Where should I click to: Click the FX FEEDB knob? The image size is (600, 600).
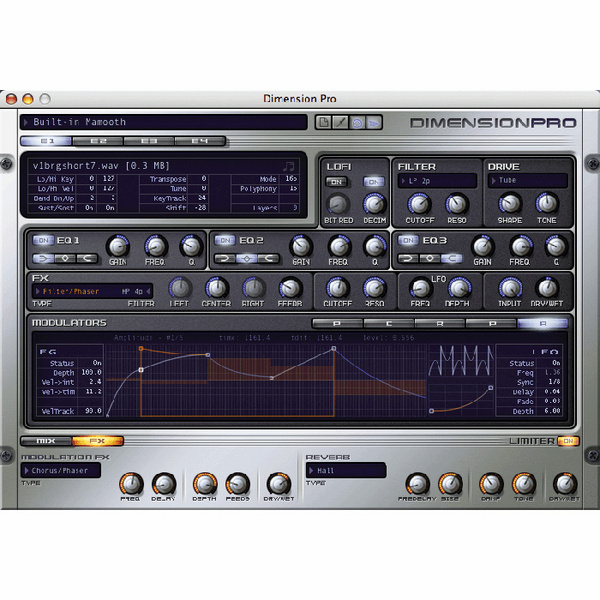(x=290, y=288)
